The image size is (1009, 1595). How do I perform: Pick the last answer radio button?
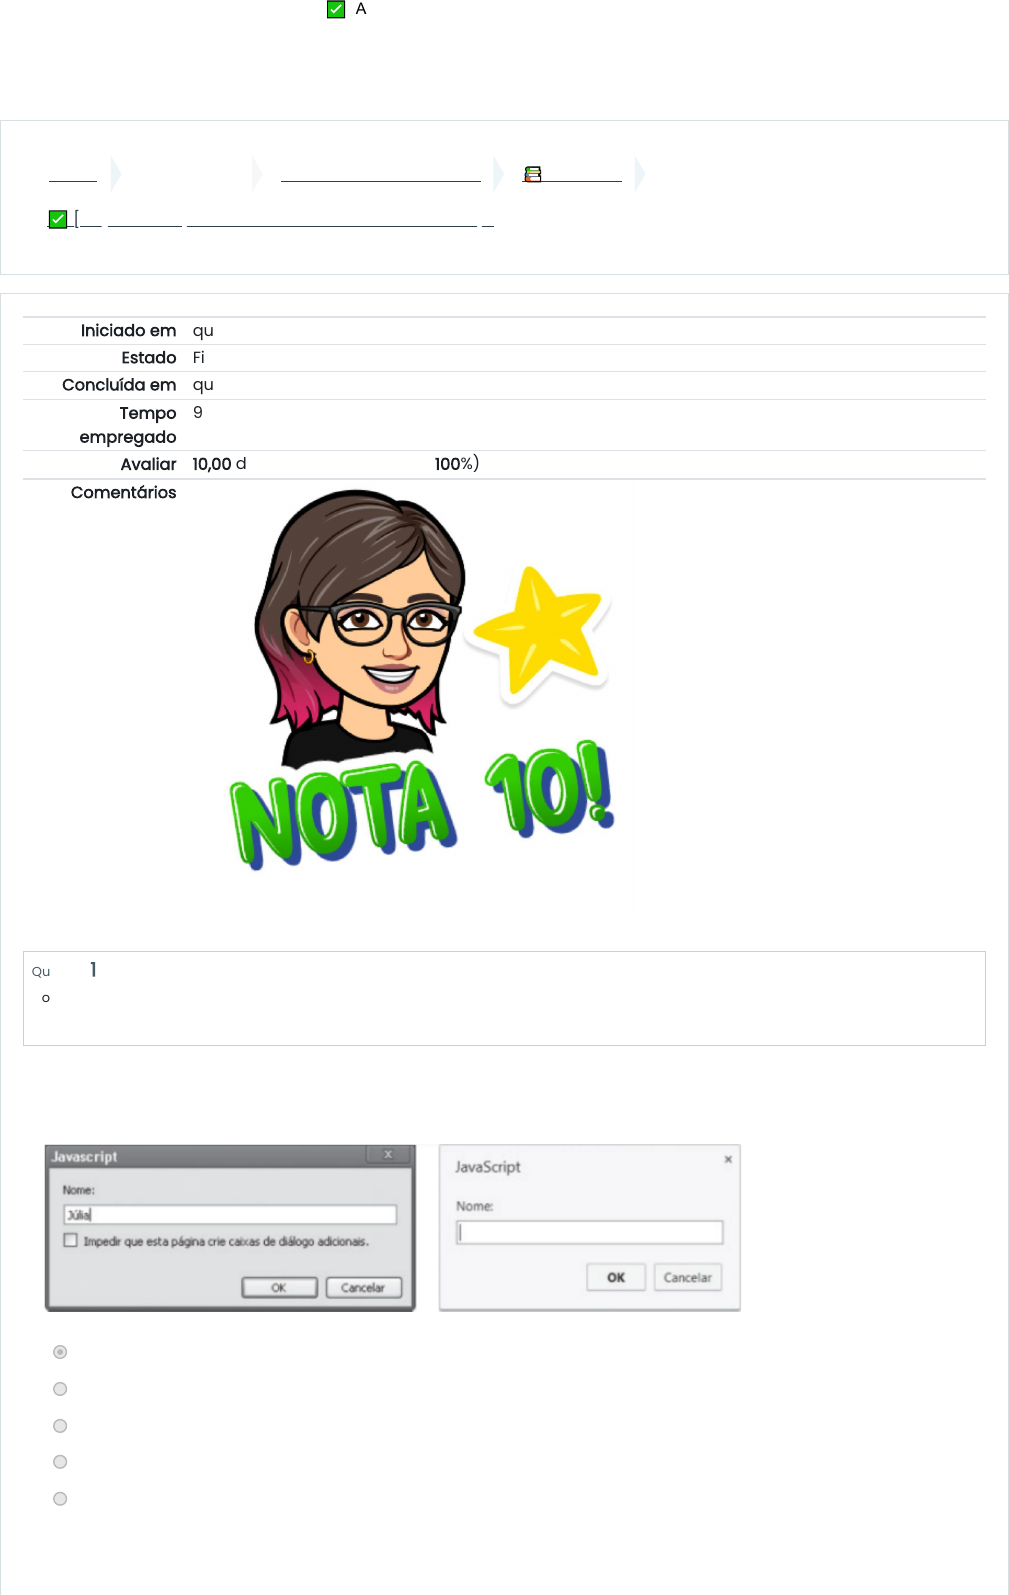(60, 1499)
